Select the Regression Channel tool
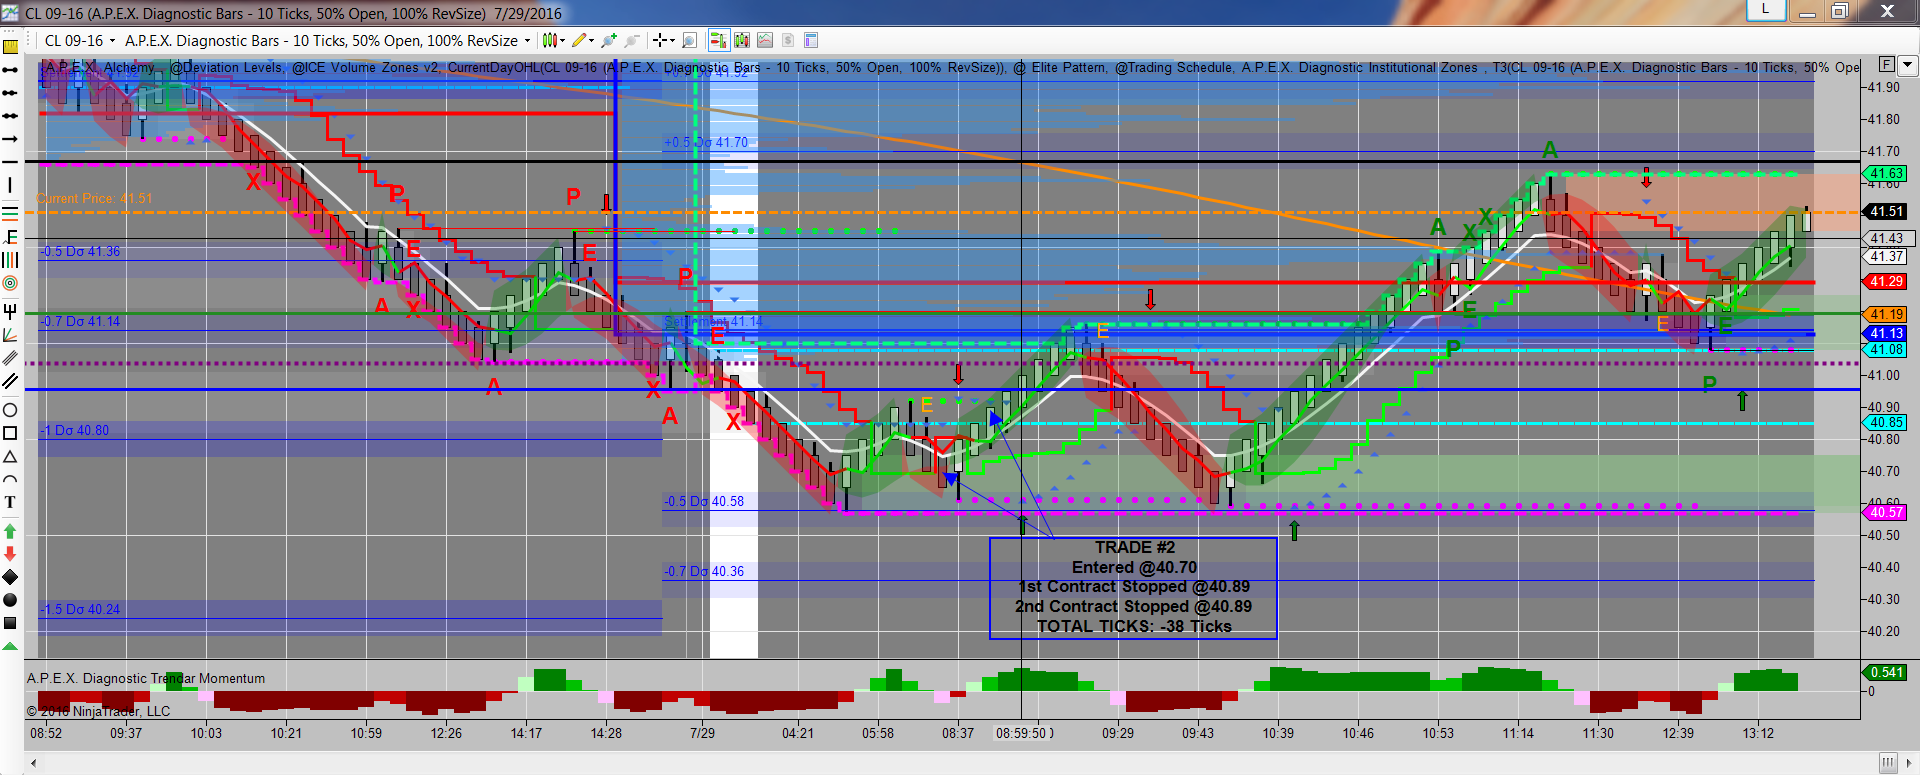The image size is (1920, 775). [x=10, y=358]
